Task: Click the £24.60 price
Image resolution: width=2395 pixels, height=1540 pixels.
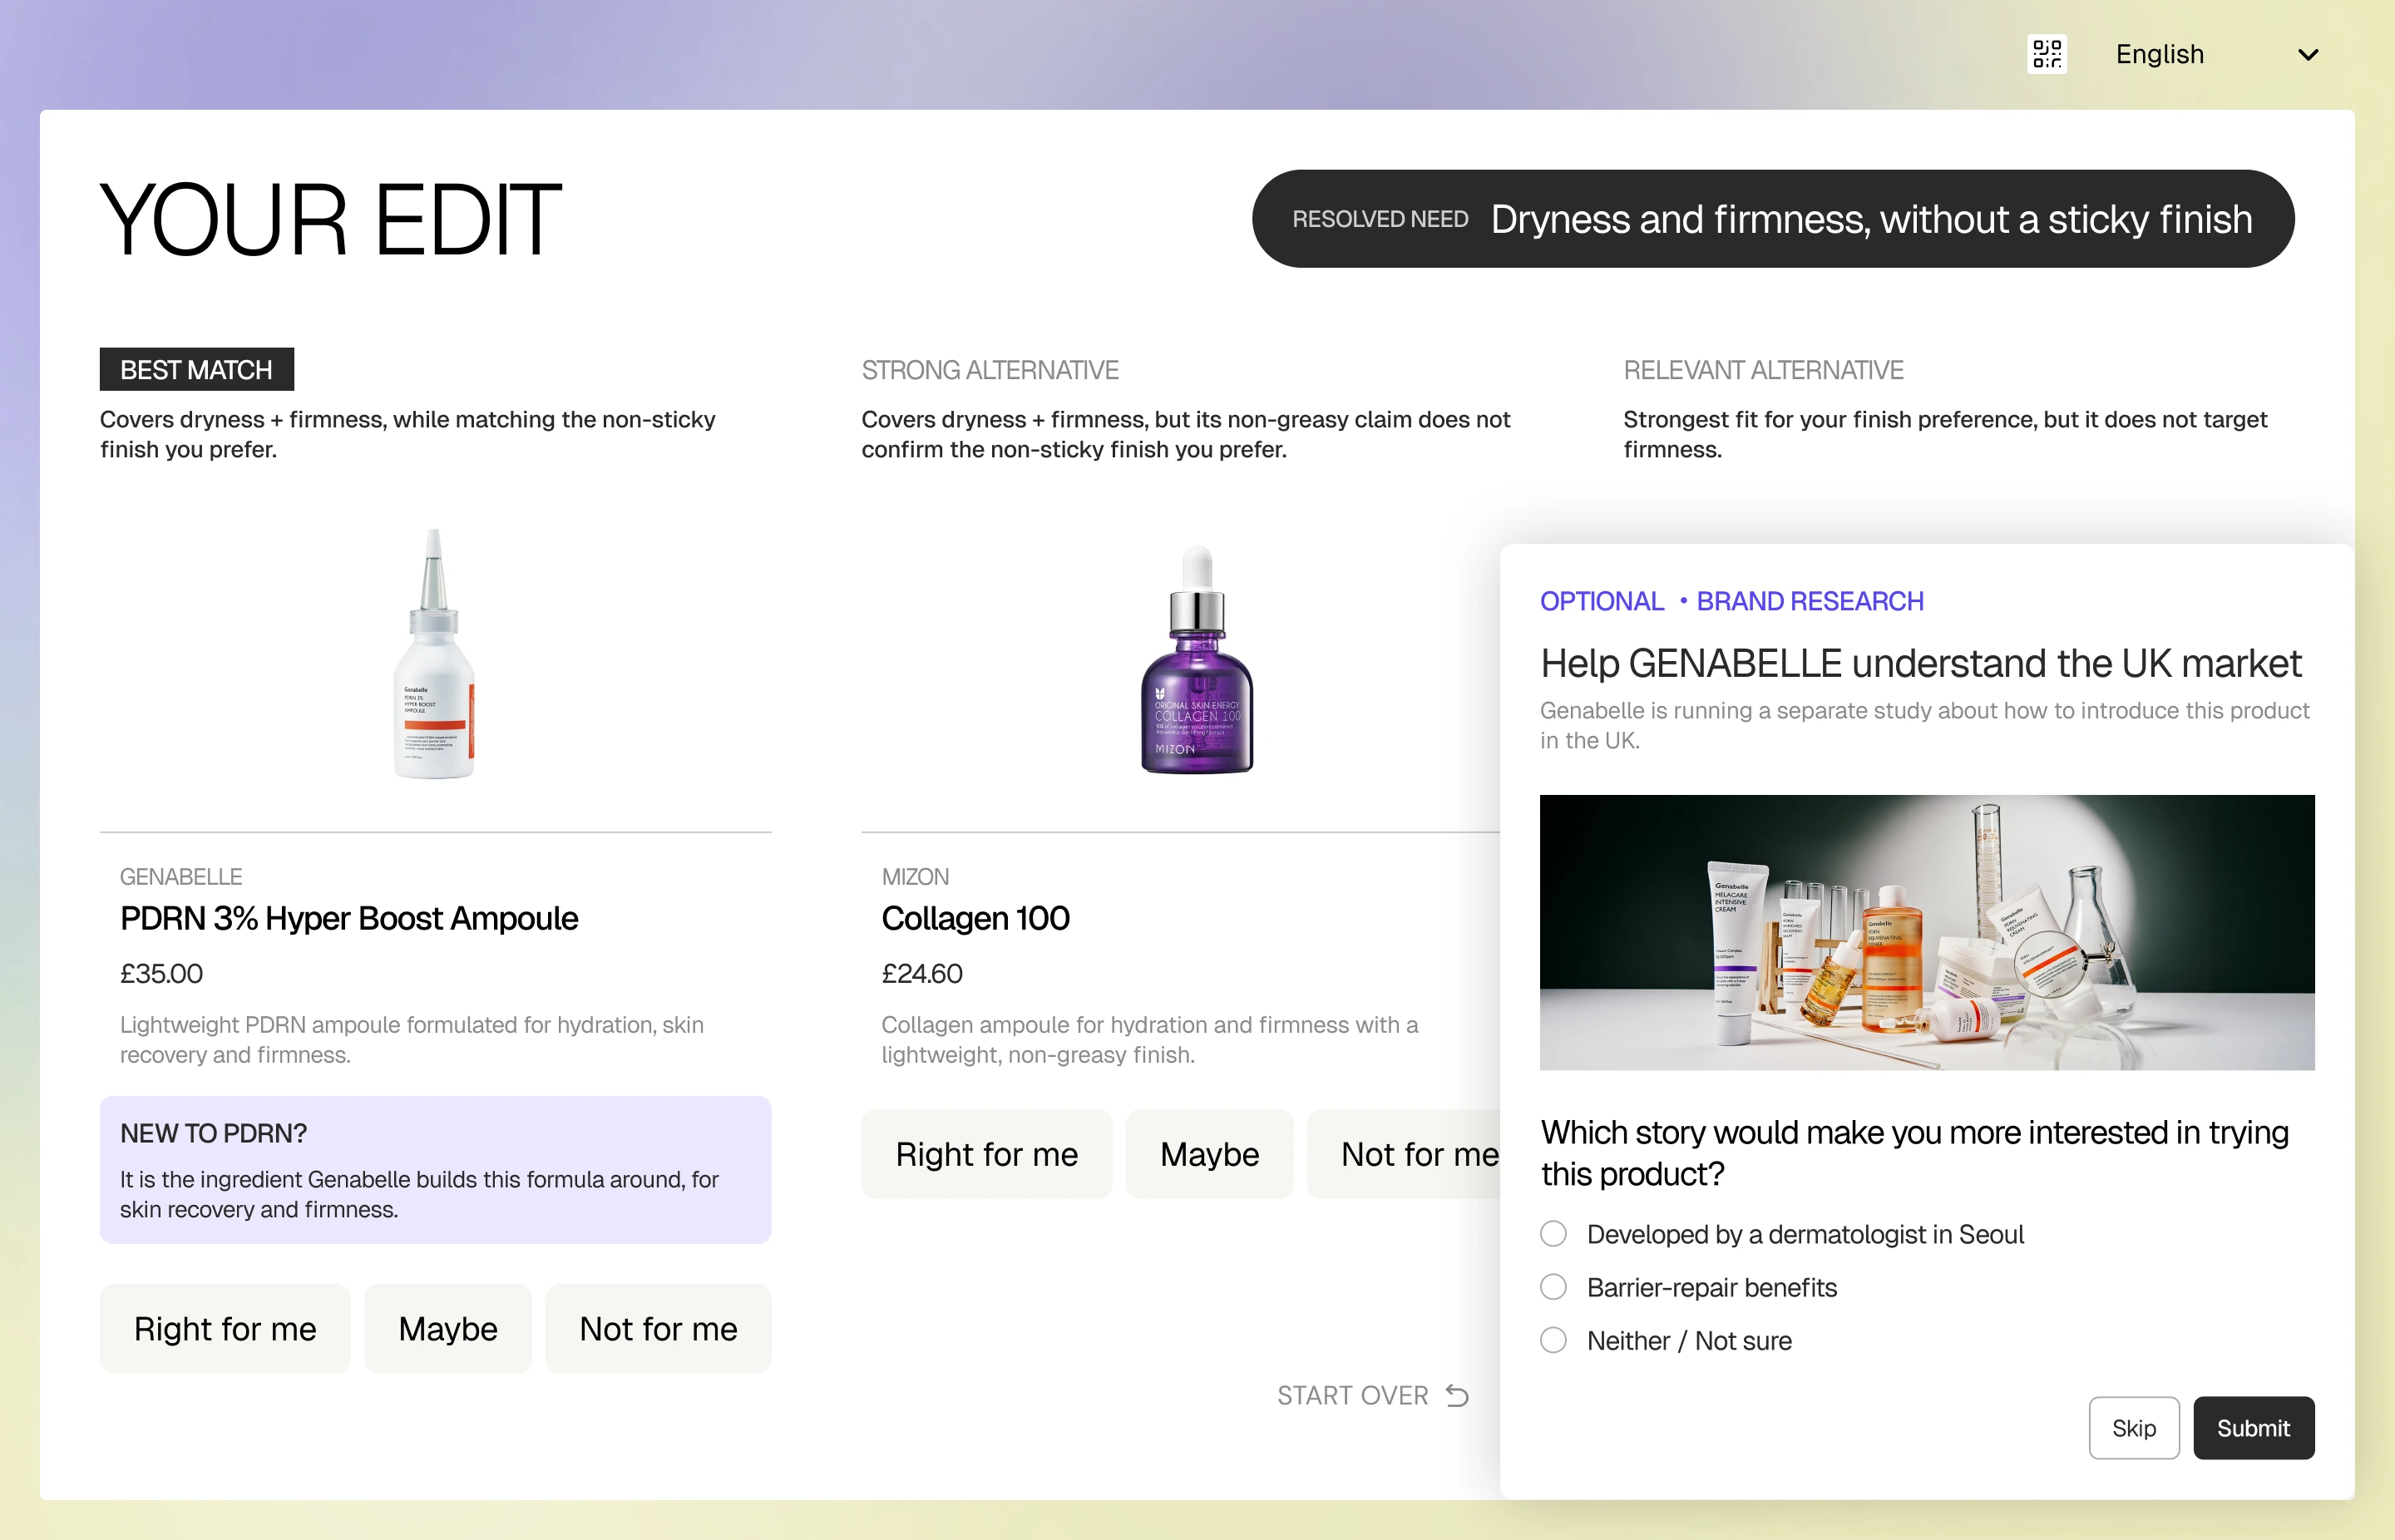Action: tap(922, 974)
